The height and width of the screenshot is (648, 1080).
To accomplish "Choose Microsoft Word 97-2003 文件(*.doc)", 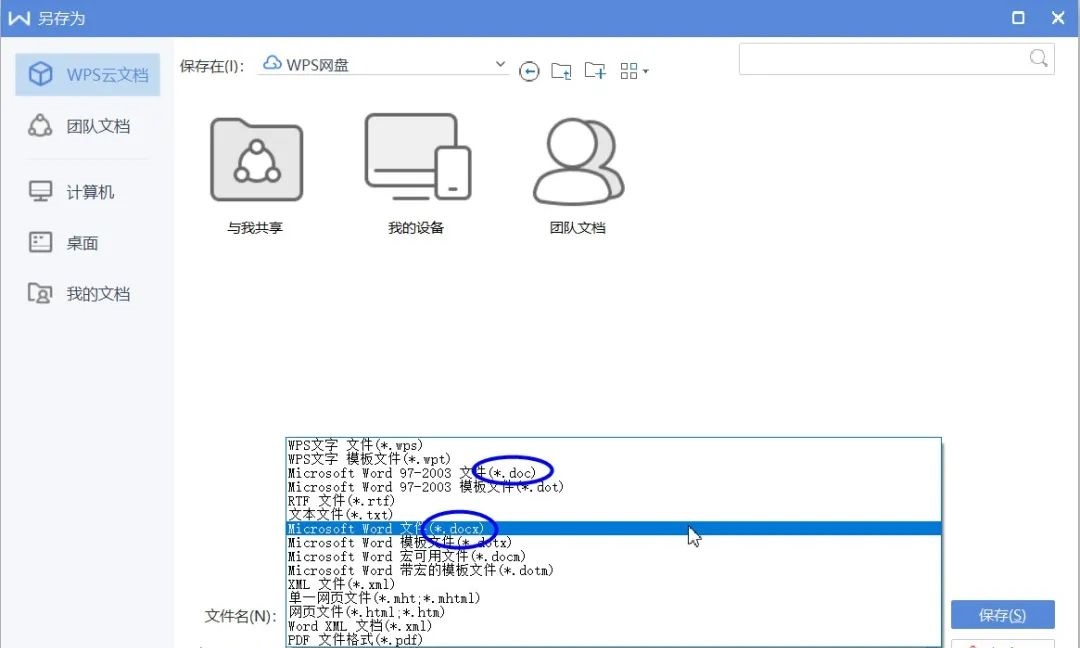I will click(613, 473).
